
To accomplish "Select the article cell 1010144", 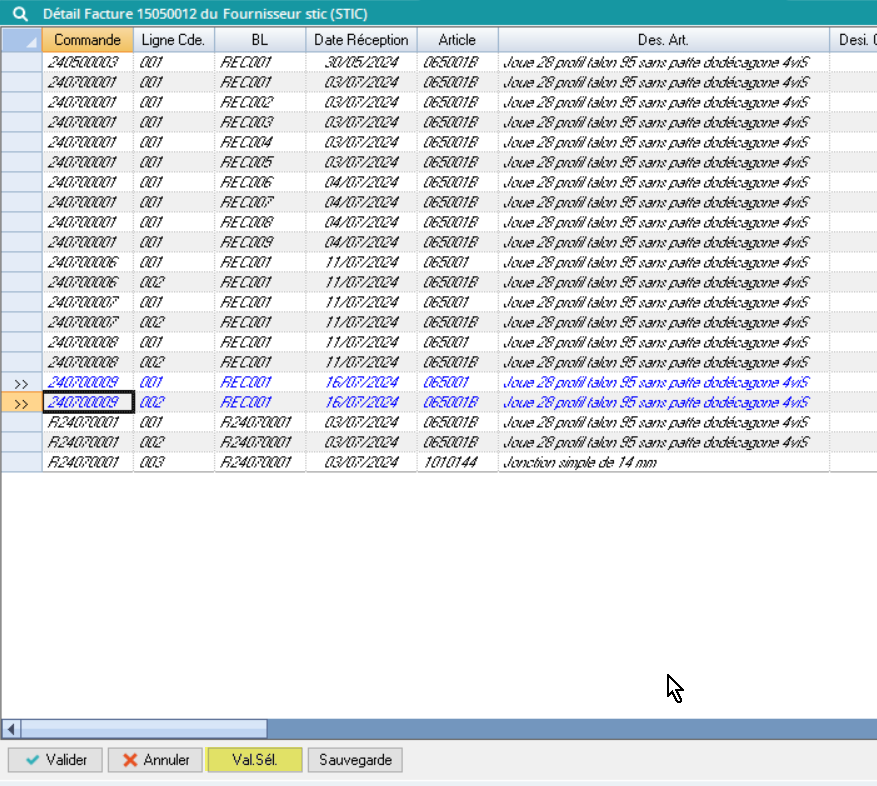I will click(x=456, y=462).
